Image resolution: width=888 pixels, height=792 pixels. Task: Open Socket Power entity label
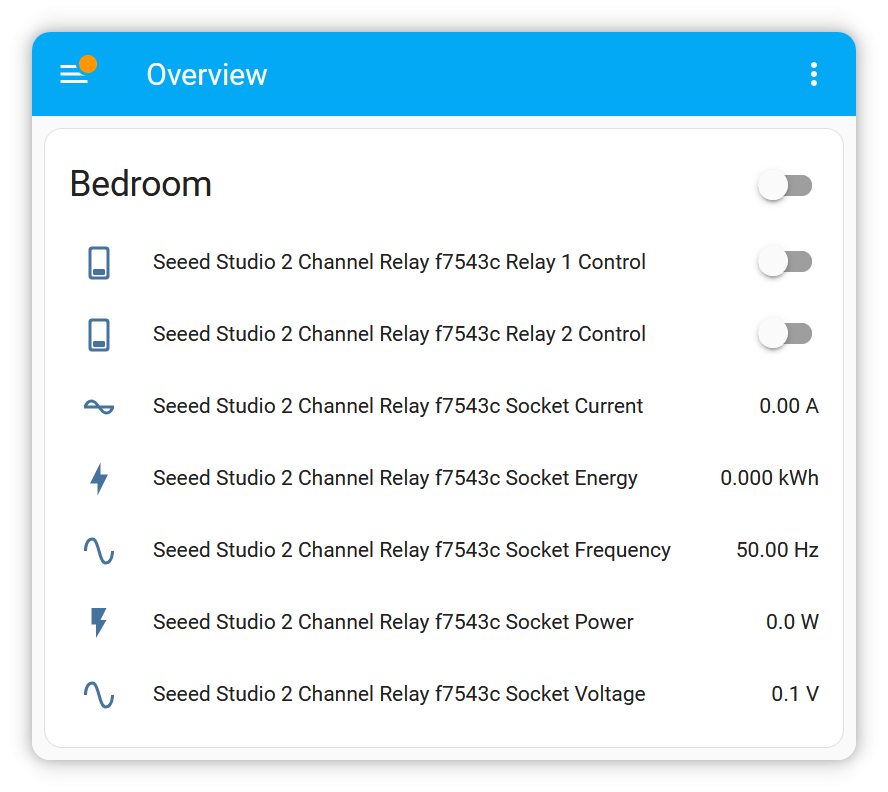pyautogui.click(x=393, y=622)
